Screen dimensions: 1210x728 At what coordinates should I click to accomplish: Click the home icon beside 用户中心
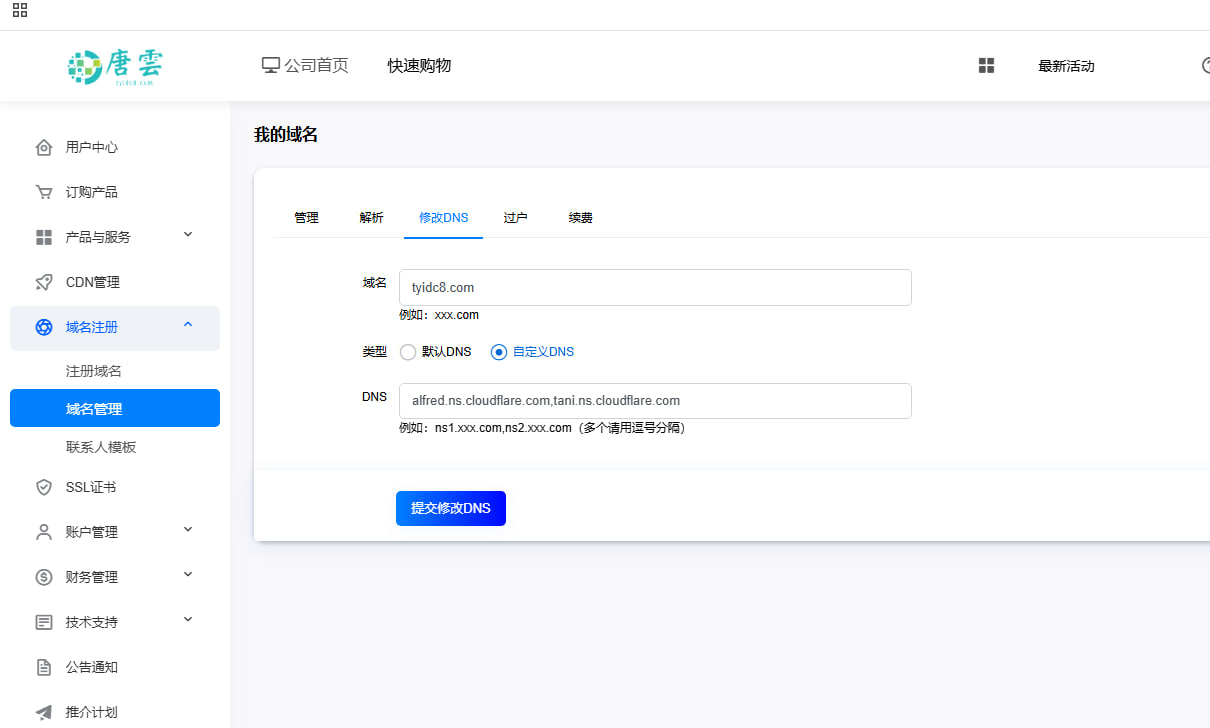(44, 147)
